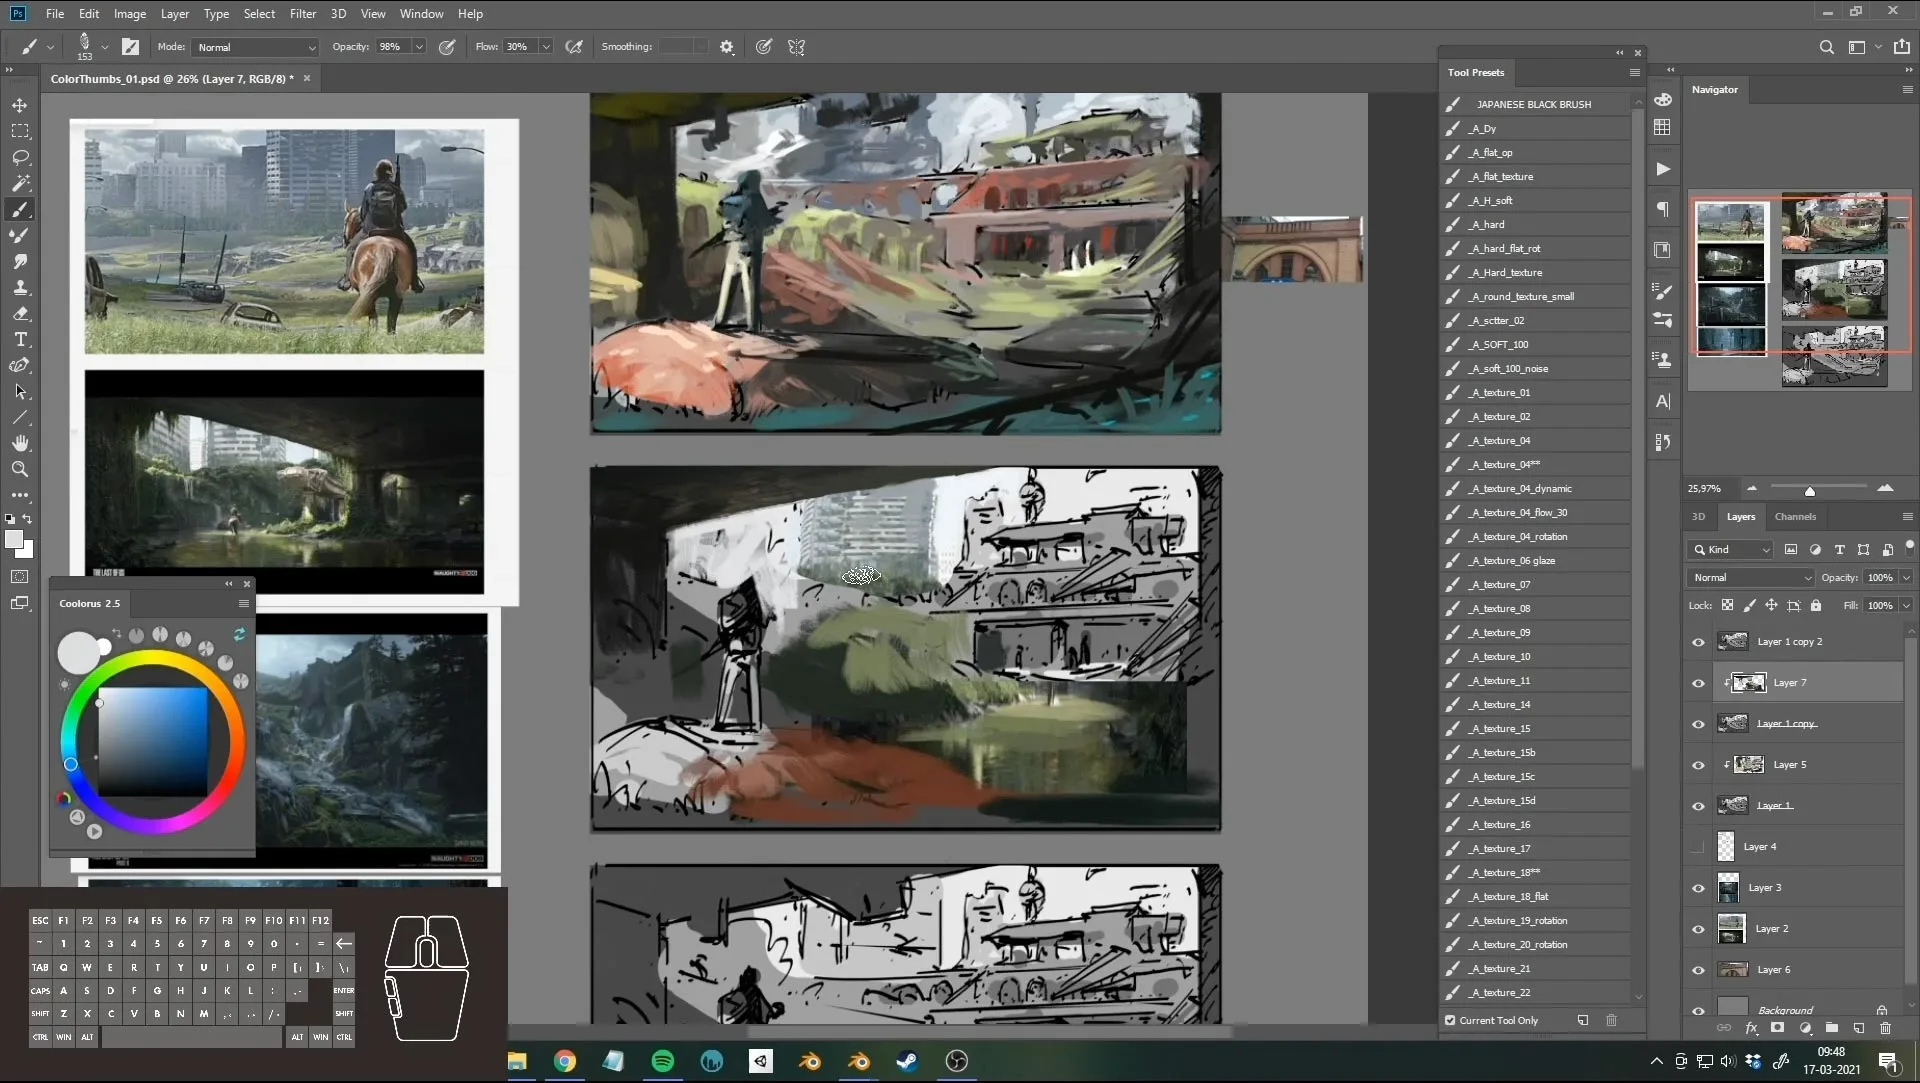Viewport: 1920px width, 1083px height.
Task: Select the Hand tool
Action: (20, 443)
